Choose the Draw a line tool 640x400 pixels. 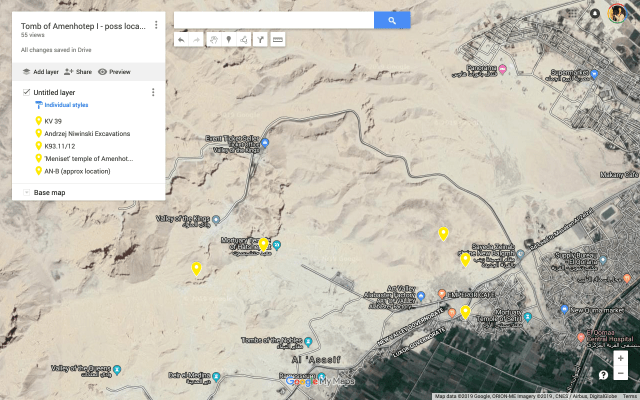click(x=245, y=39)
